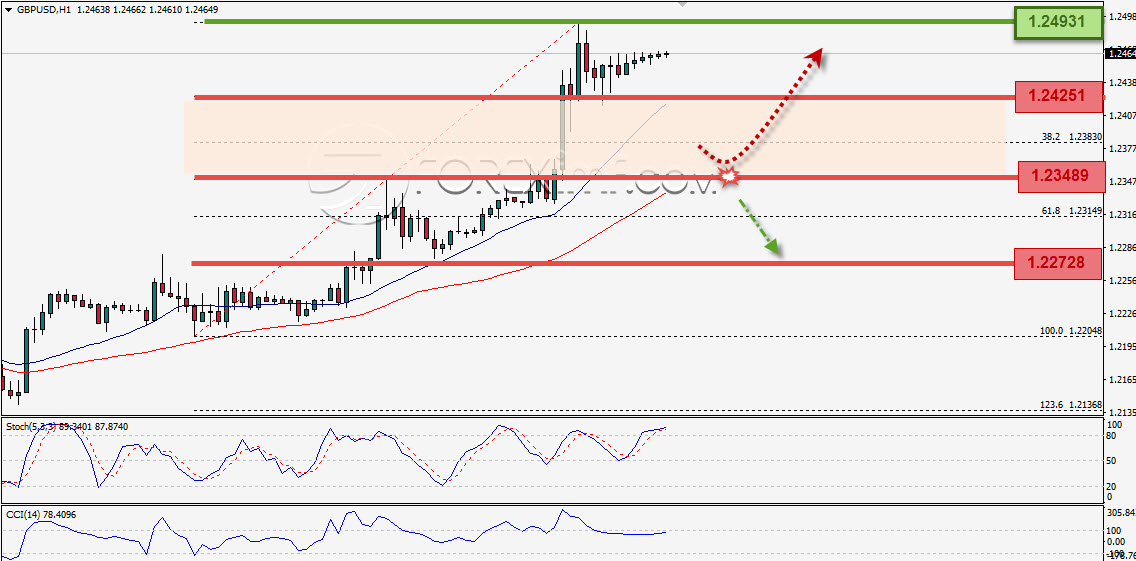The height and width of the screenshot is (561, 1136).
Task: Click price axis value 1.2226
Action: [x=1122, y=313]
